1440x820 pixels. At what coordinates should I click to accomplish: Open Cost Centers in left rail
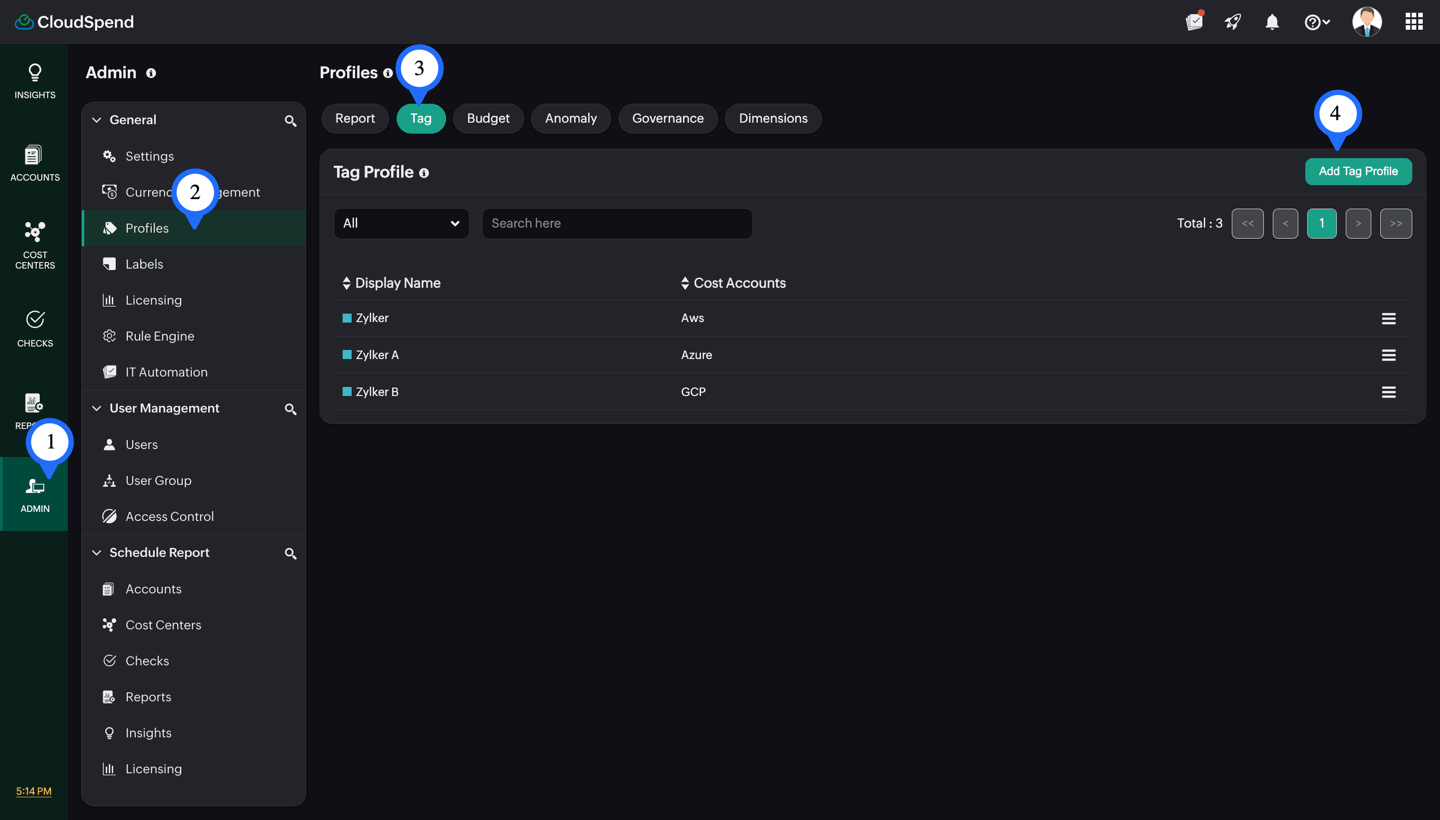[35, 245]
